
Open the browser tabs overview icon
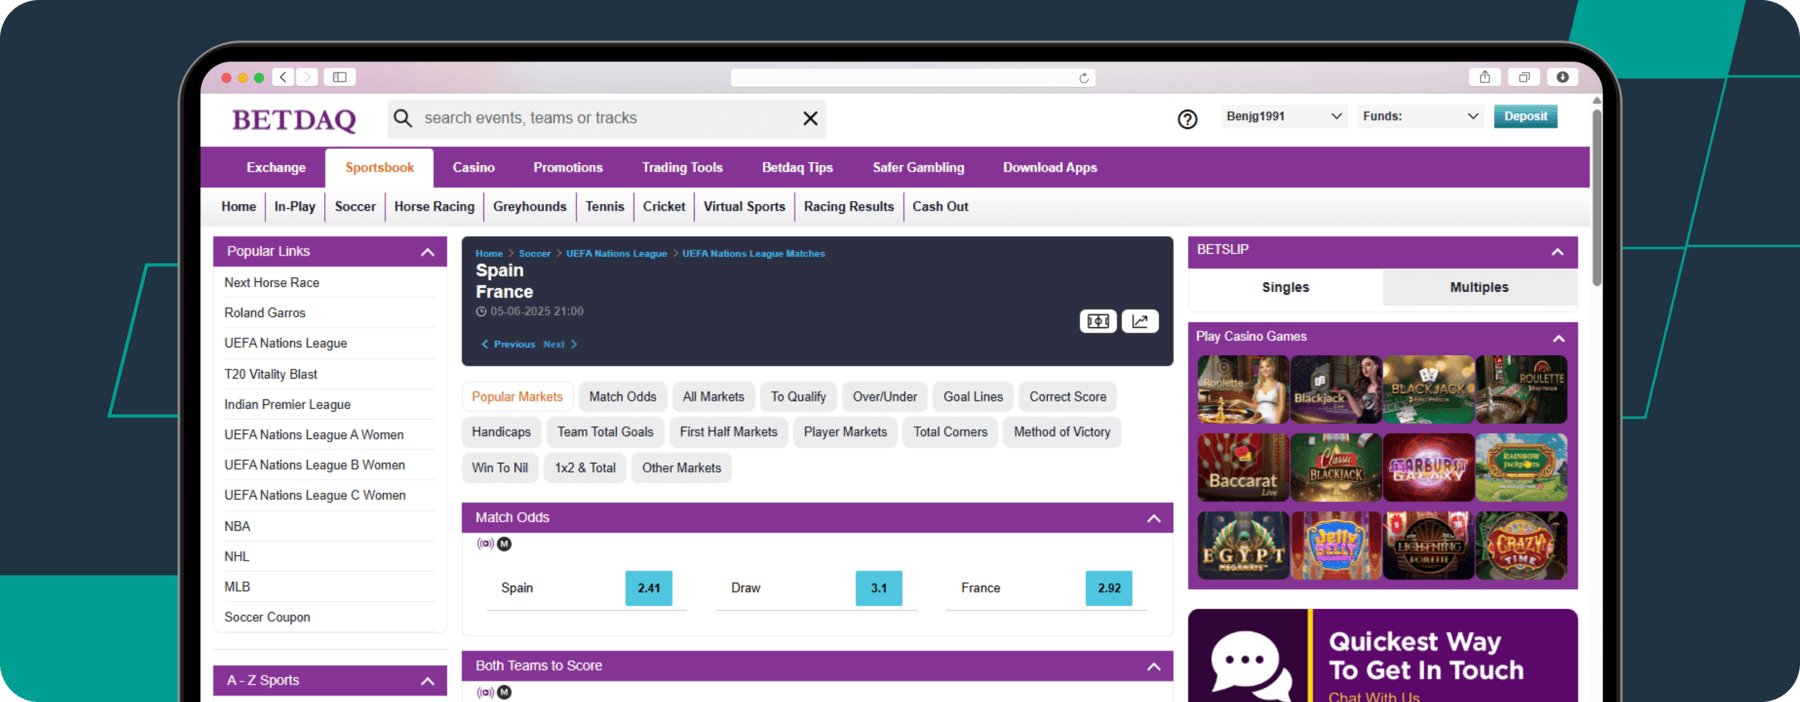(x=1524, y=77)
